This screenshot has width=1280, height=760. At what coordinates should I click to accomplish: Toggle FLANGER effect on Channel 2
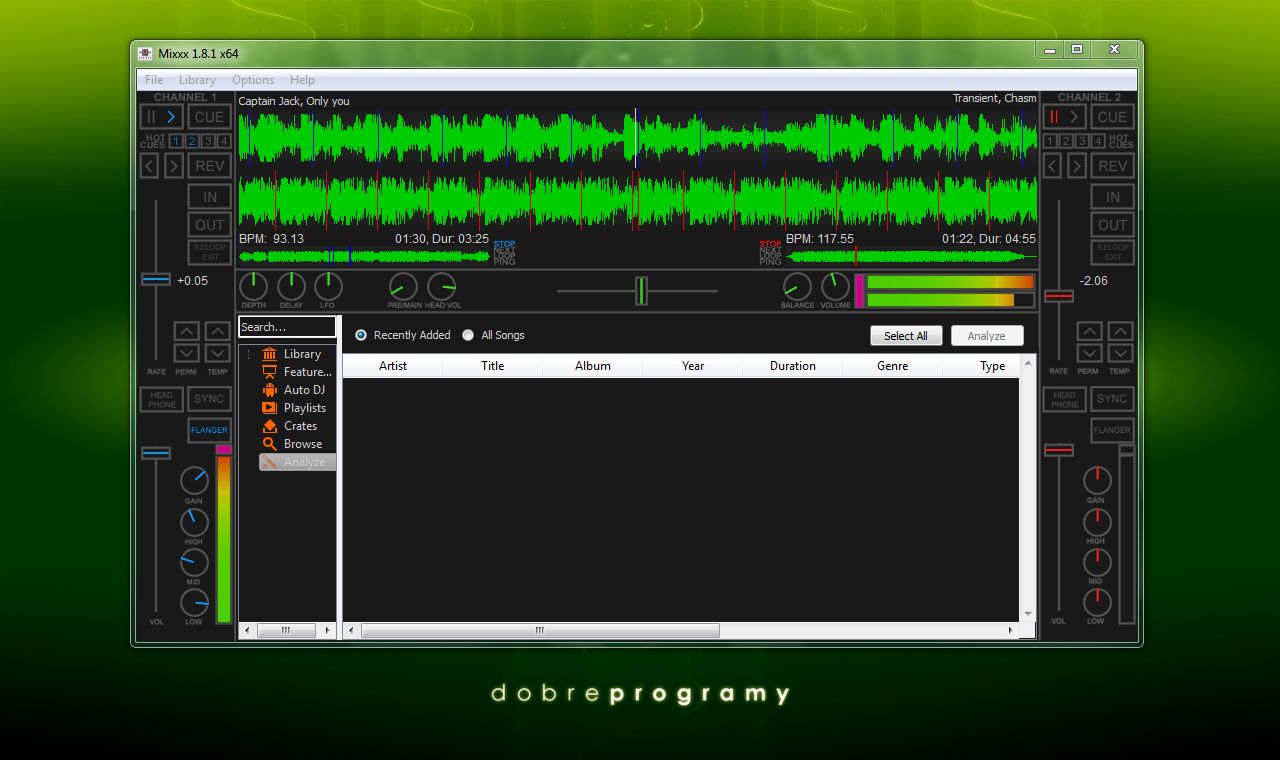point(1112,430)
